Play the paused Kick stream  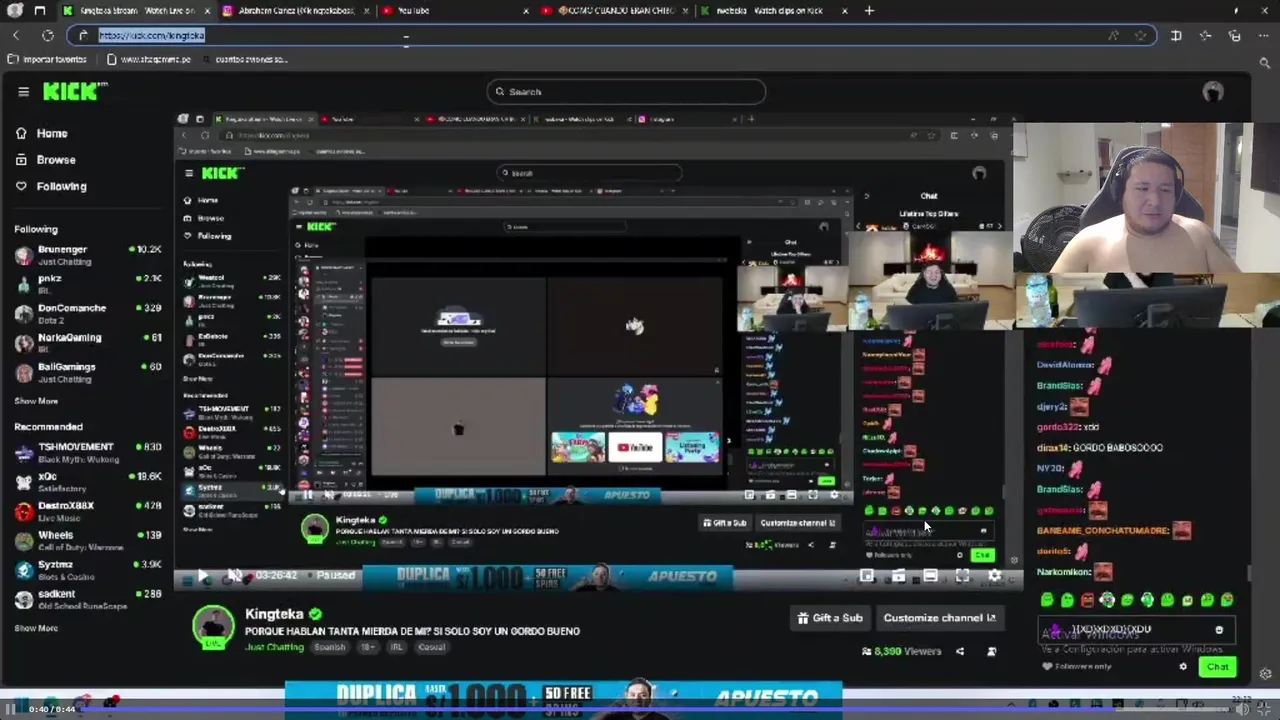click(203, 576)
